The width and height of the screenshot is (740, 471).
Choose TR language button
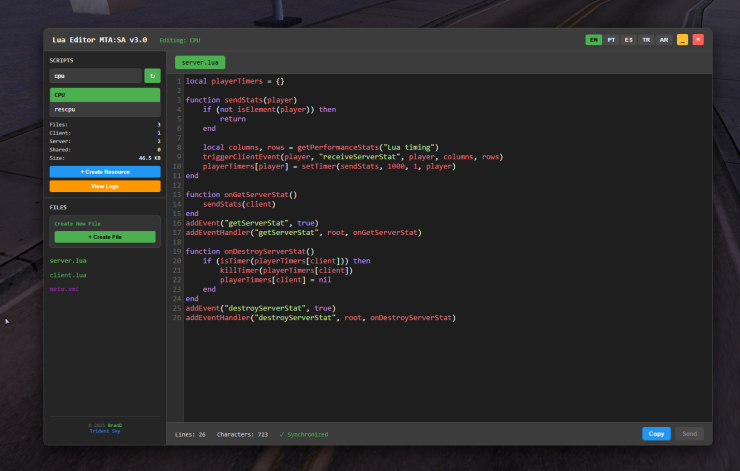coord(646,39)
